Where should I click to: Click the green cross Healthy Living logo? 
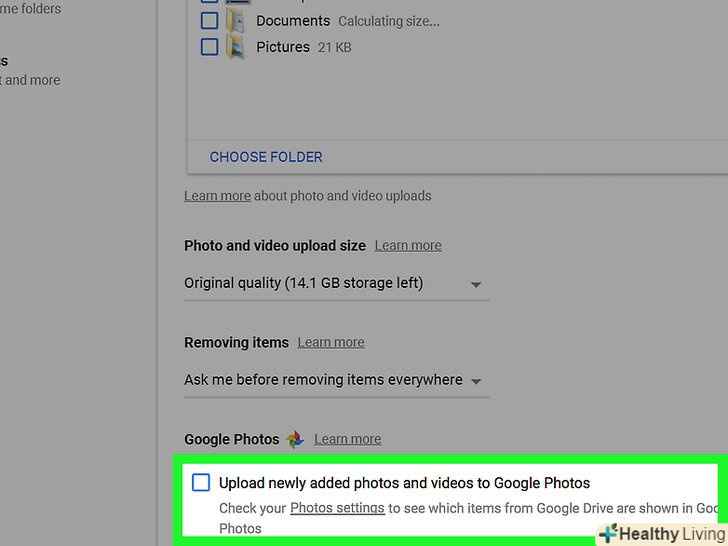coord(607,534)
